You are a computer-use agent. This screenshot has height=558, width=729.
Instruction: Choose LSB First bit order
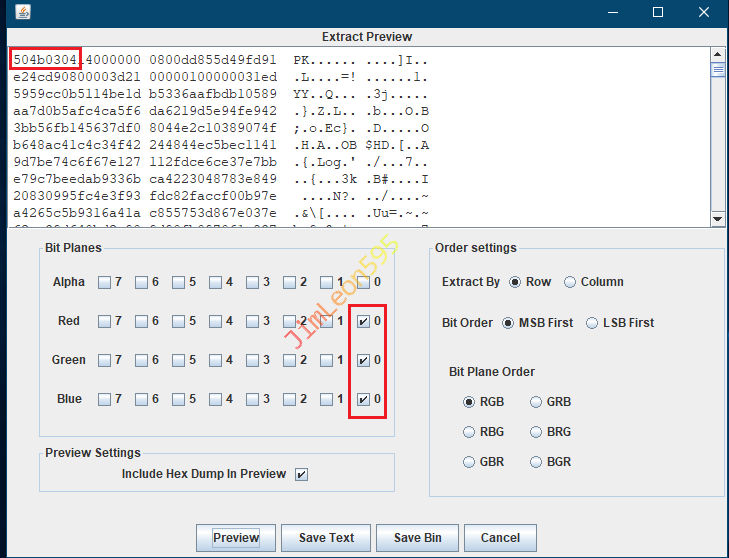593,323
